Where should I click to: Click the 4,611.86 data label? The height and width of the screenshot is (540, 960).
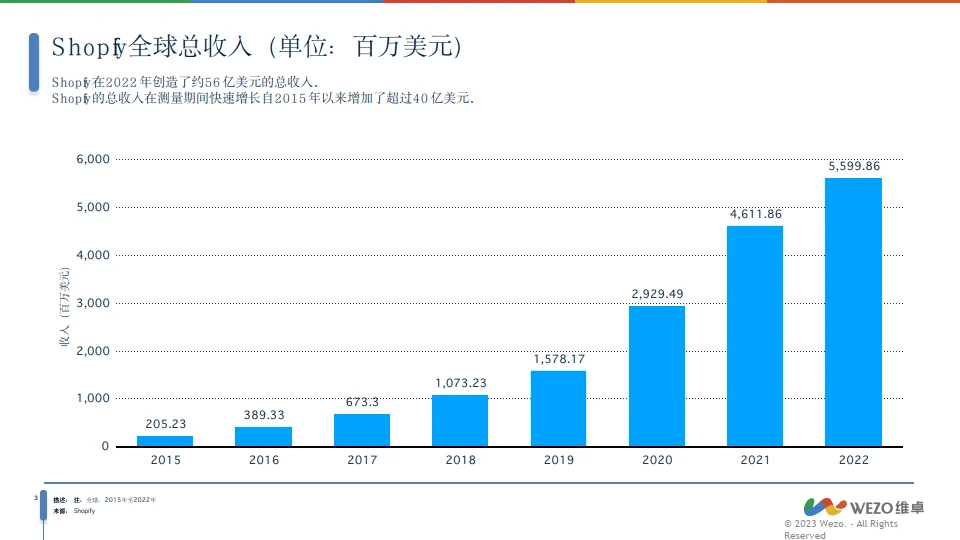click(756, 214)
